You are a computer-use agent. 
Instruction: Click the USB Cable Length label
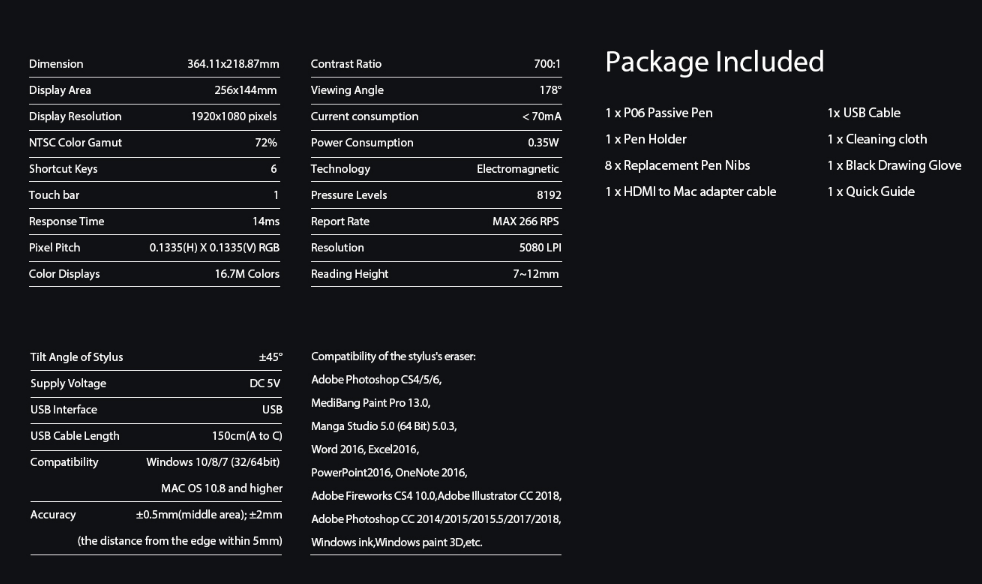tap(75, 435)
